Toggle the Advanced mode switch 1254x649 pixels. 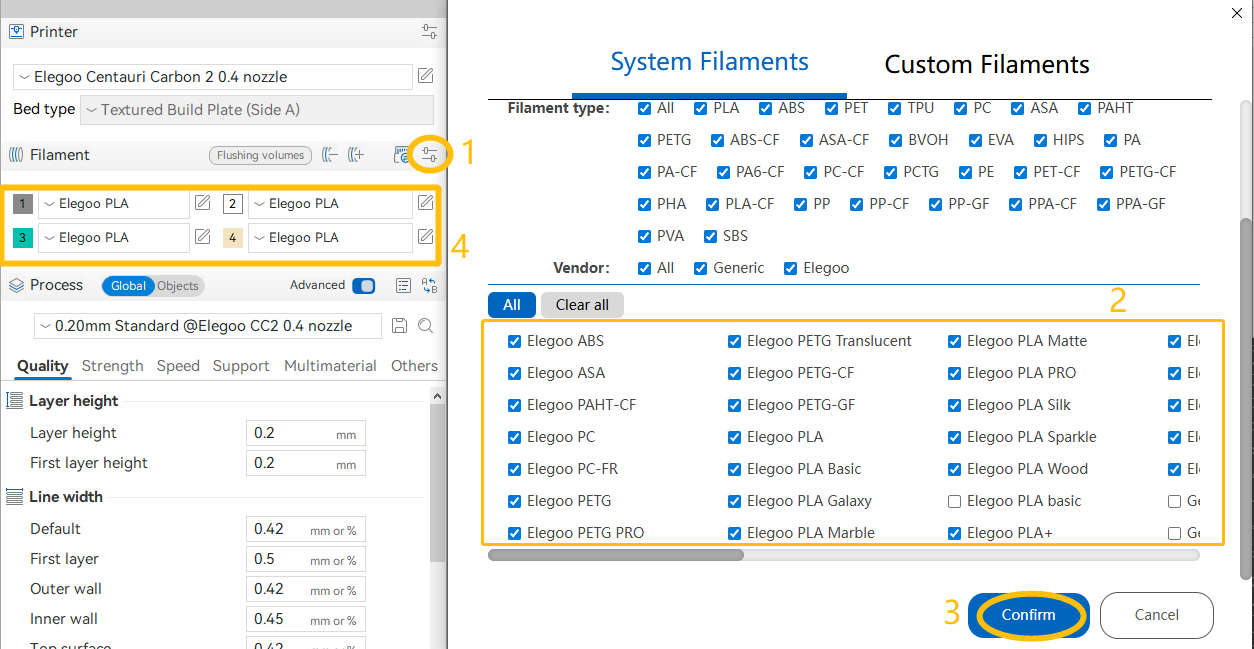point(363,286)
